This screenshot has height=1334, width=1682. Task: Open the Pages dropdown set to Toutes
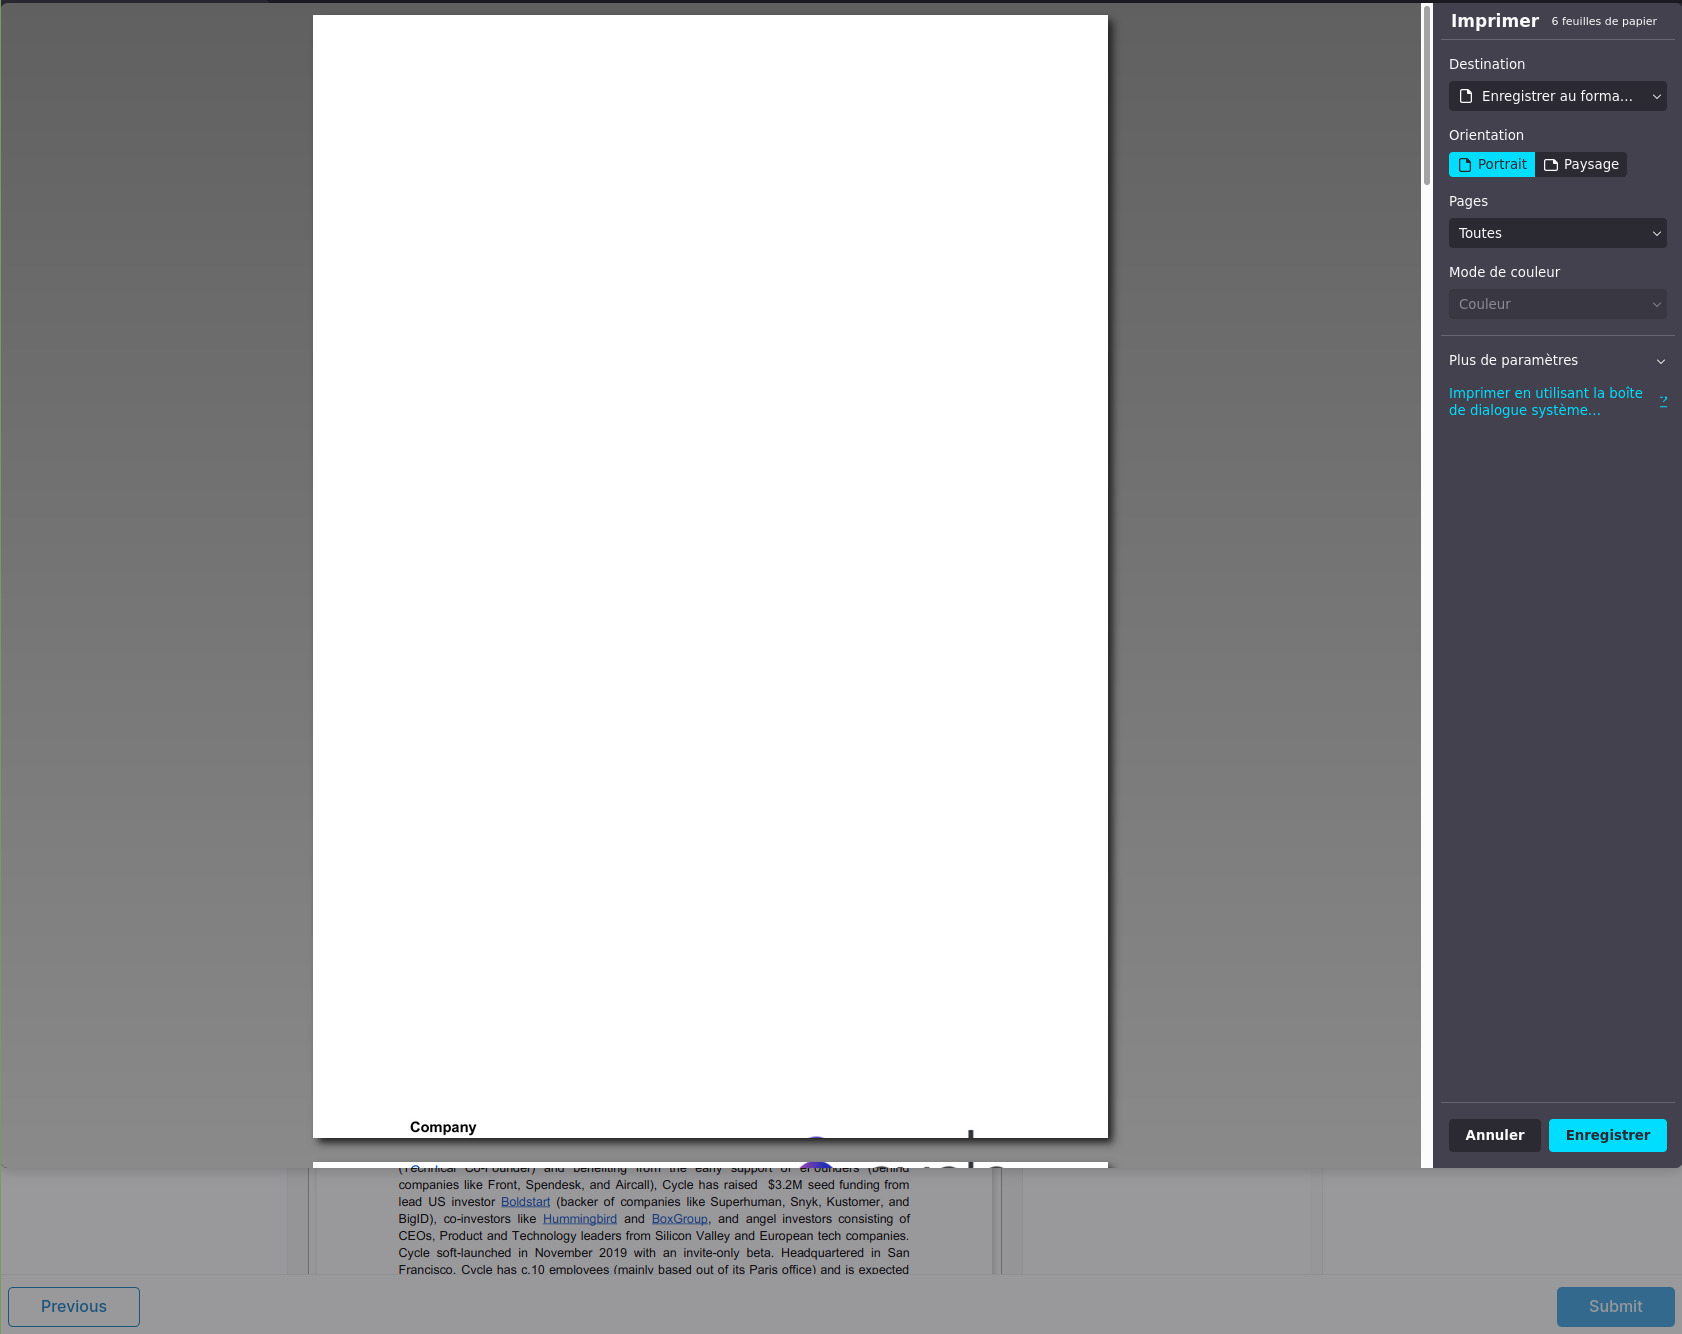tap(1557, 232)
